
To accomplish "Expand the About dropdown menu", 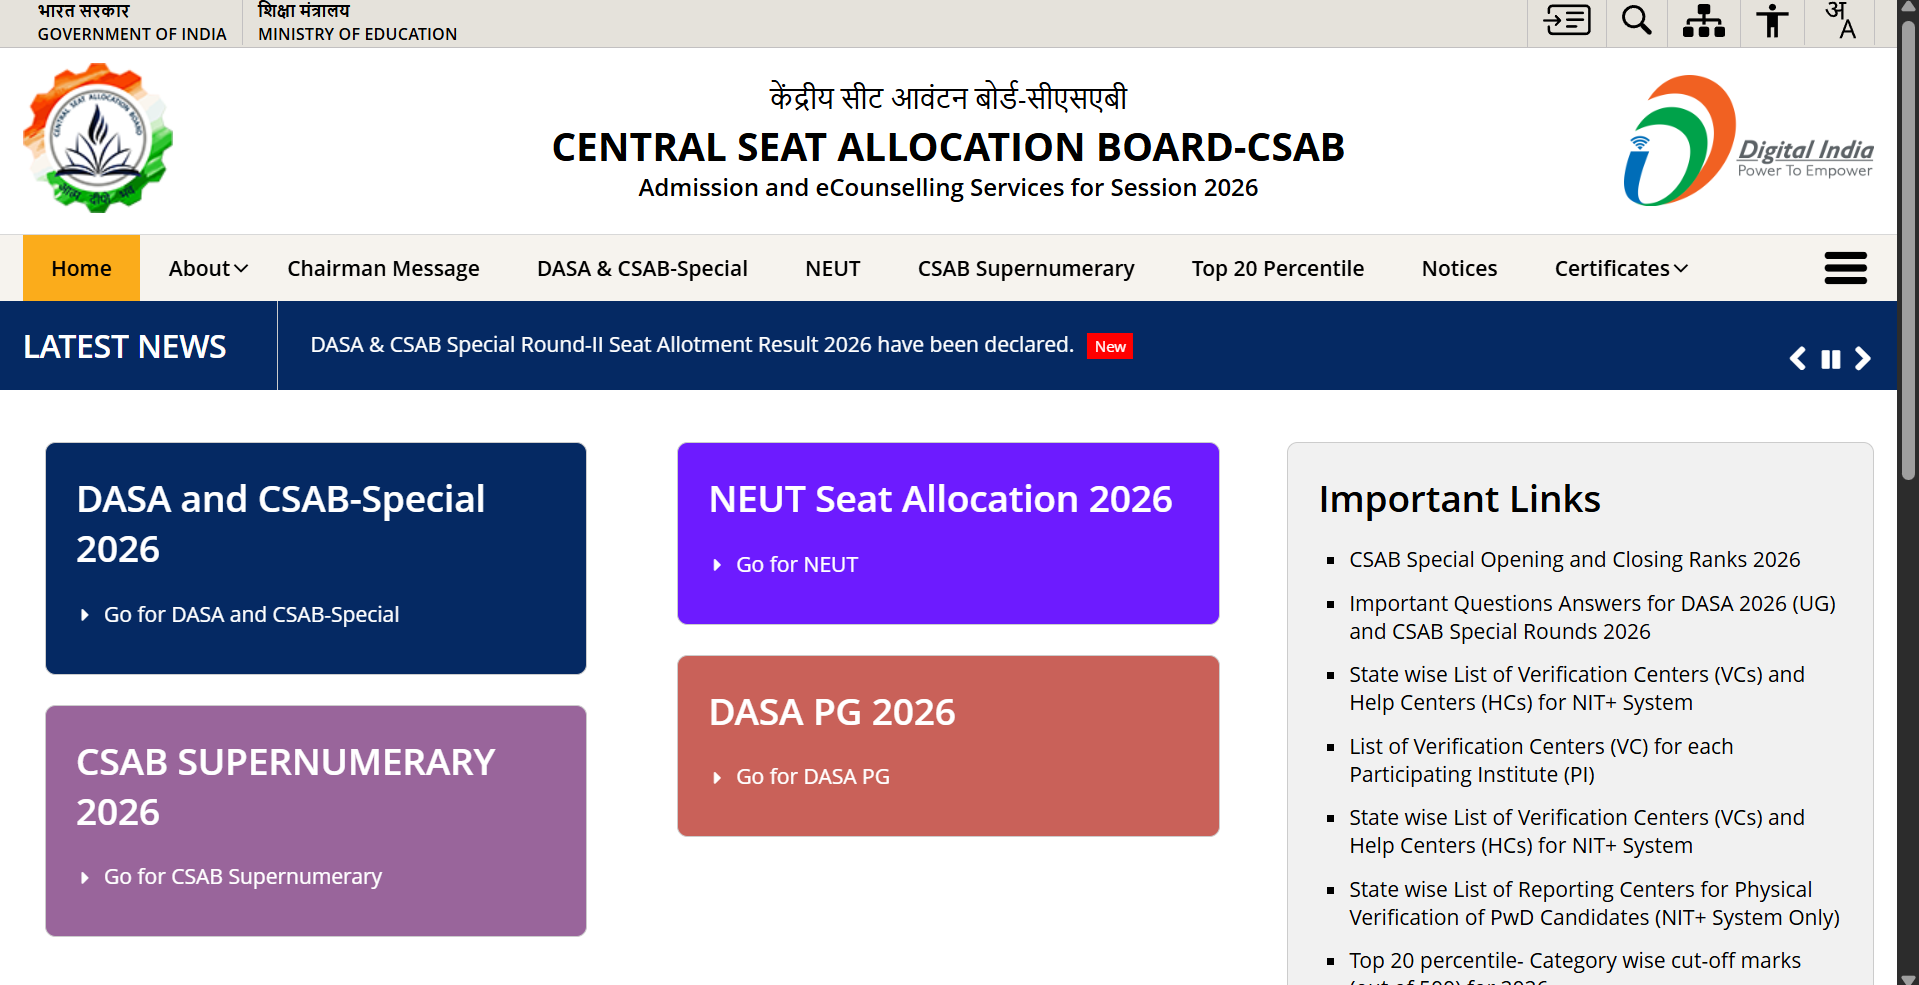I will (208, 268).
